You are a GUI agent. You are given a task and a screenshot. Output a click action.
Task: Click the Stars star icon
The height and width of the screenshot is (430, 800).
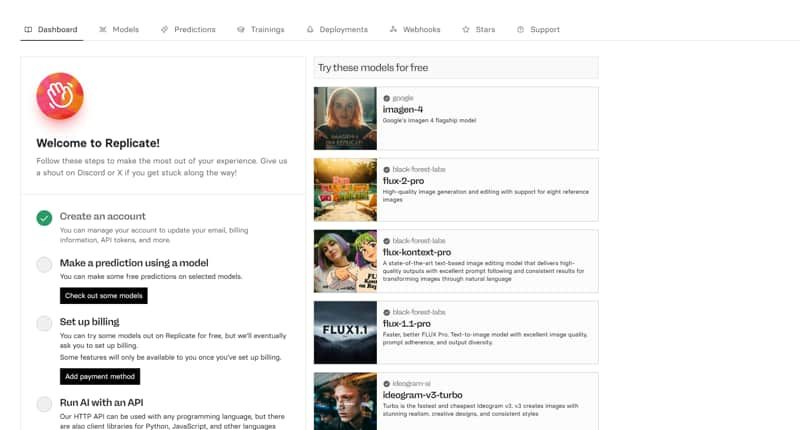point(466,30)
